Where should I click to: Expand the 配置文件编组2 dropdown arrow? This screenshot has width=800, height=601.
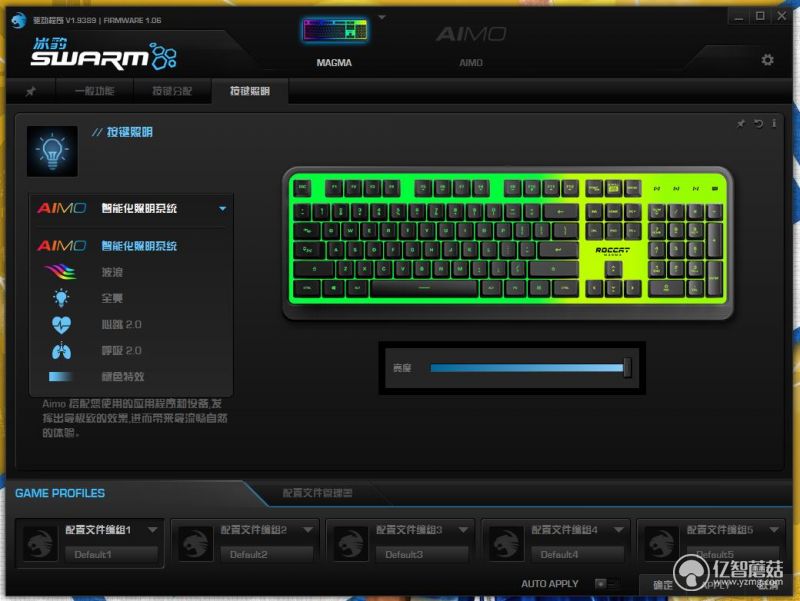point(308,530)
